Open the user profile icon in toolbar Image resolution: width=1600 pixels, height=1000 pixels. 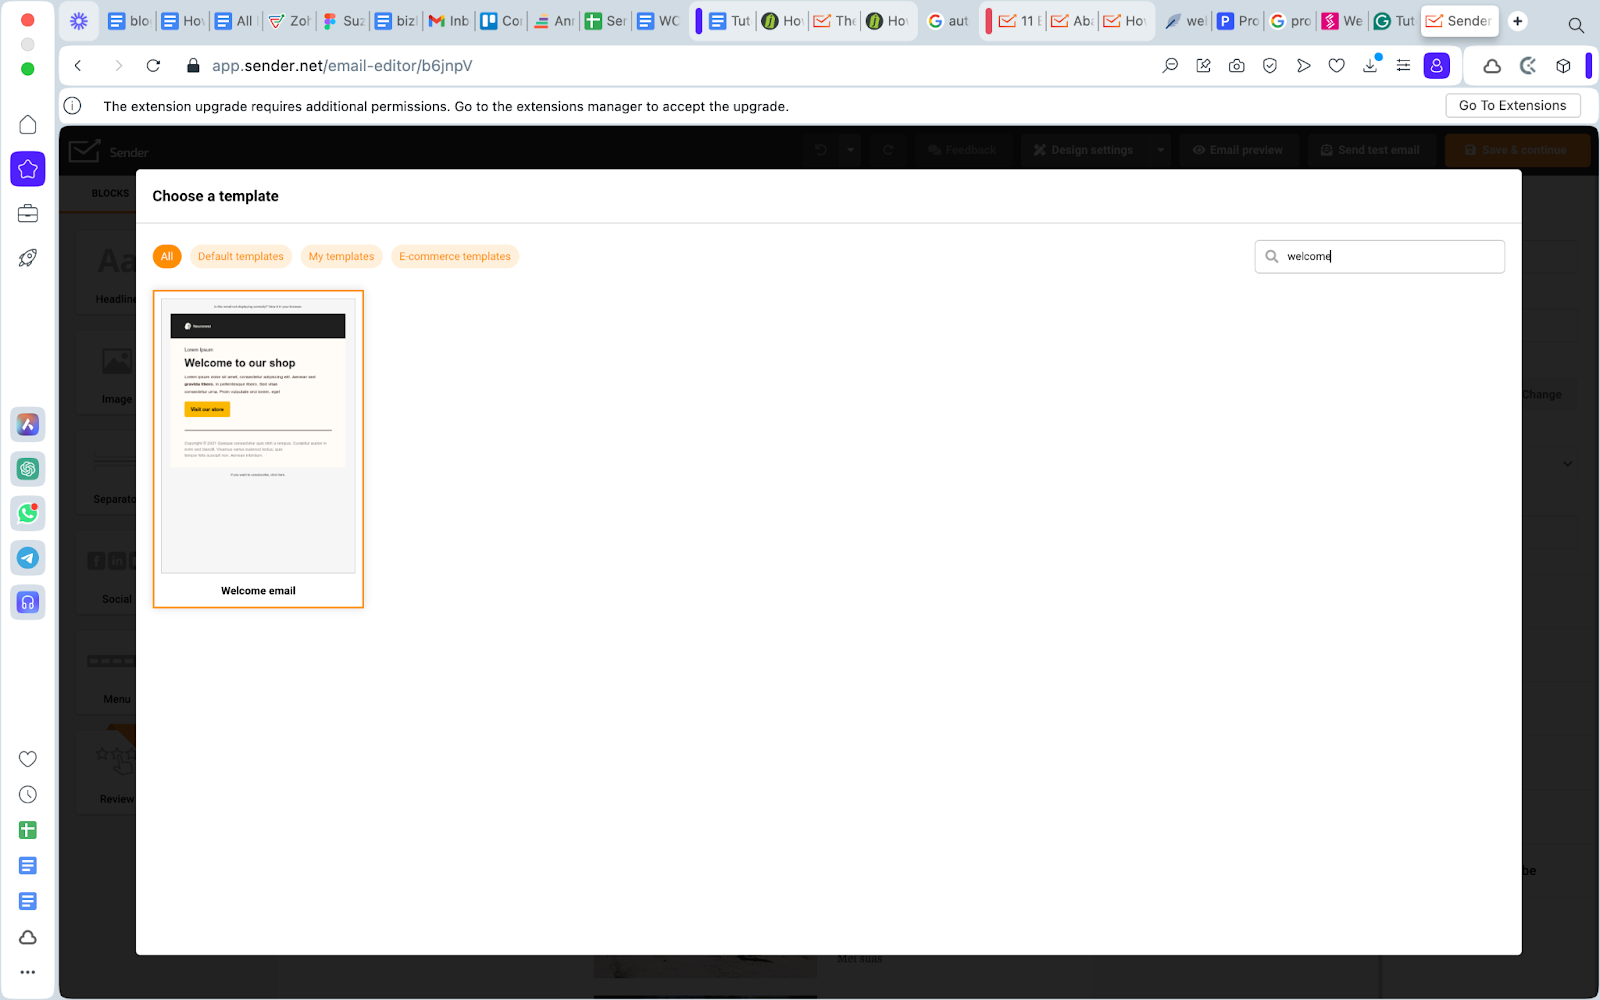click(x=1436, y=66)
